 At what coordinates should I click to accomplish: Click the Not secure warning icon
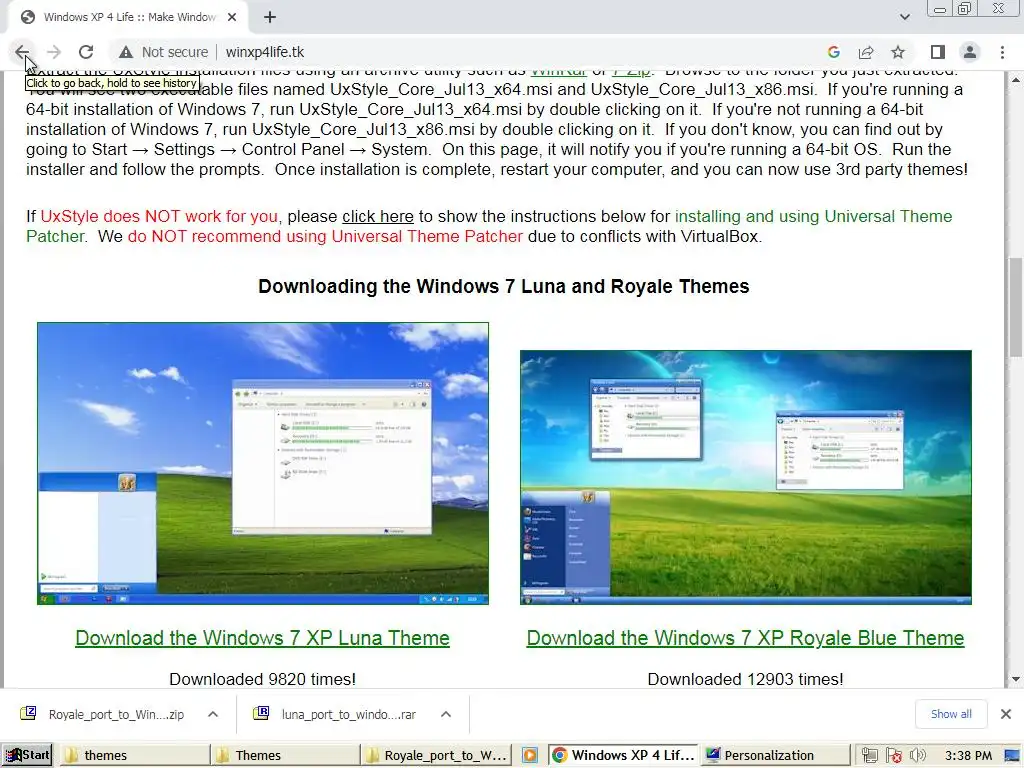125,52
